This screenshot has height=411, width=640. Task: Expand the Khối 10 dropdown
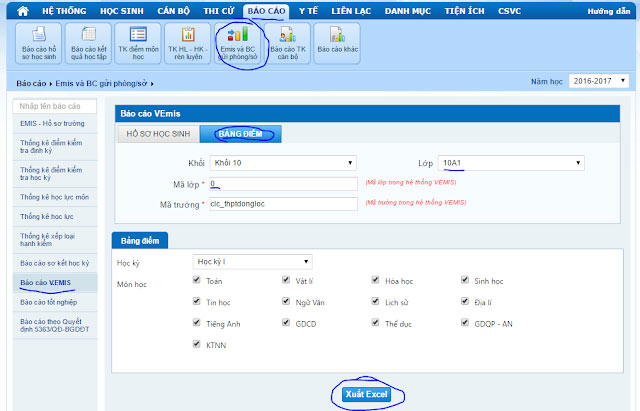coord(282,162)
